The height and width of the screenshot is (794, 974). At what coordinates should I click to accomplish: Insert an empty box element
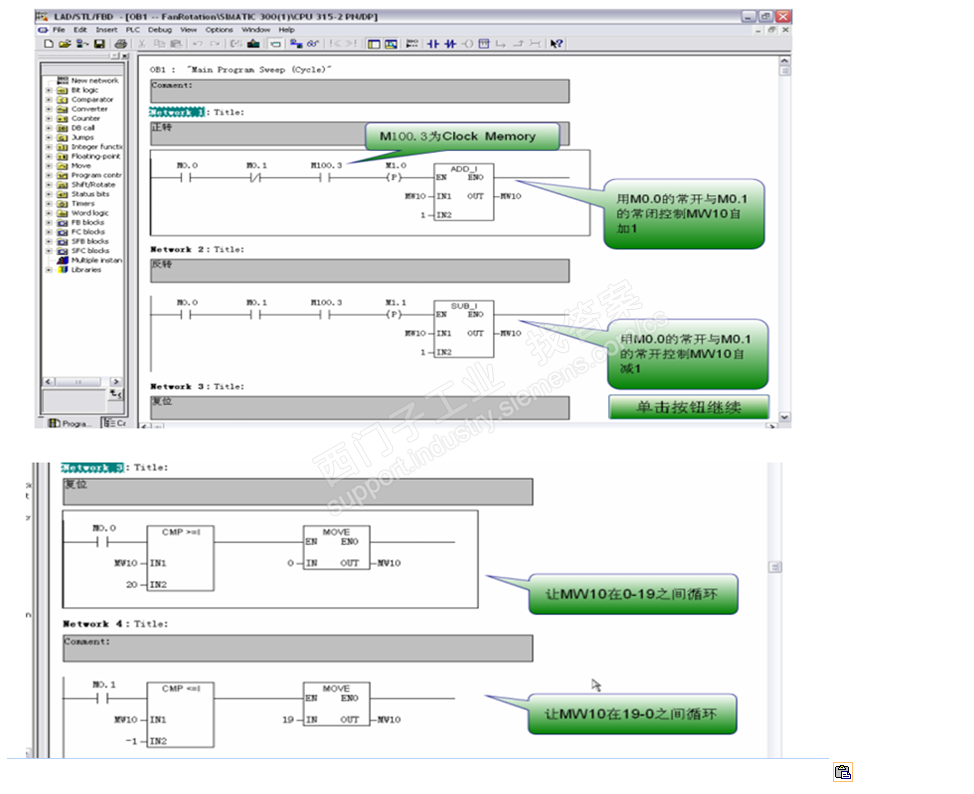[484, 43]
